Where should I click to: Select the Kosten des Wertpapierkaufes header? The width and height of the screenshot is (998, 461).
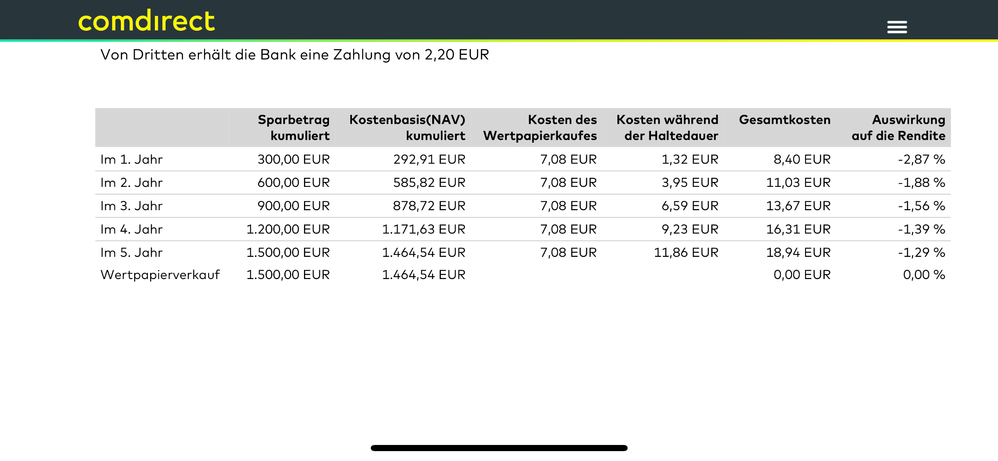(x=540, y=127)
